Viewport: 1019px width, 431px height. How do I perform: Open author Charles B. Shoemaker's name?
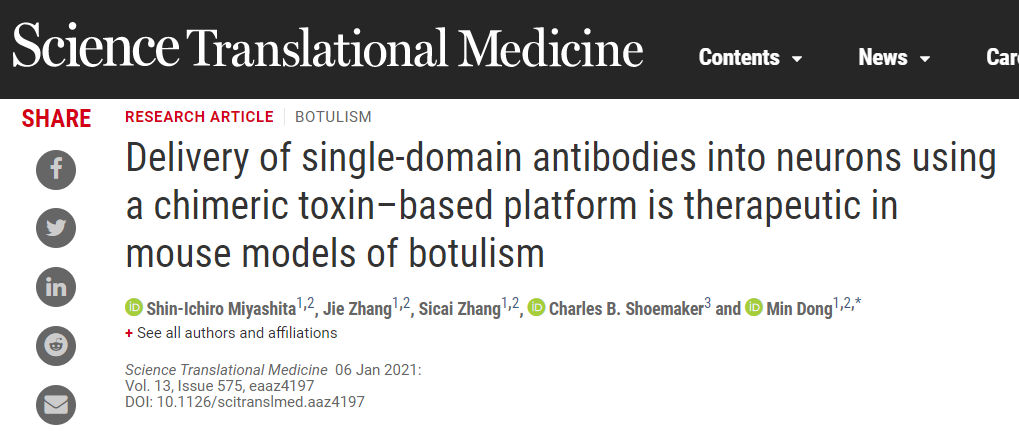click(x=626, y=308)
